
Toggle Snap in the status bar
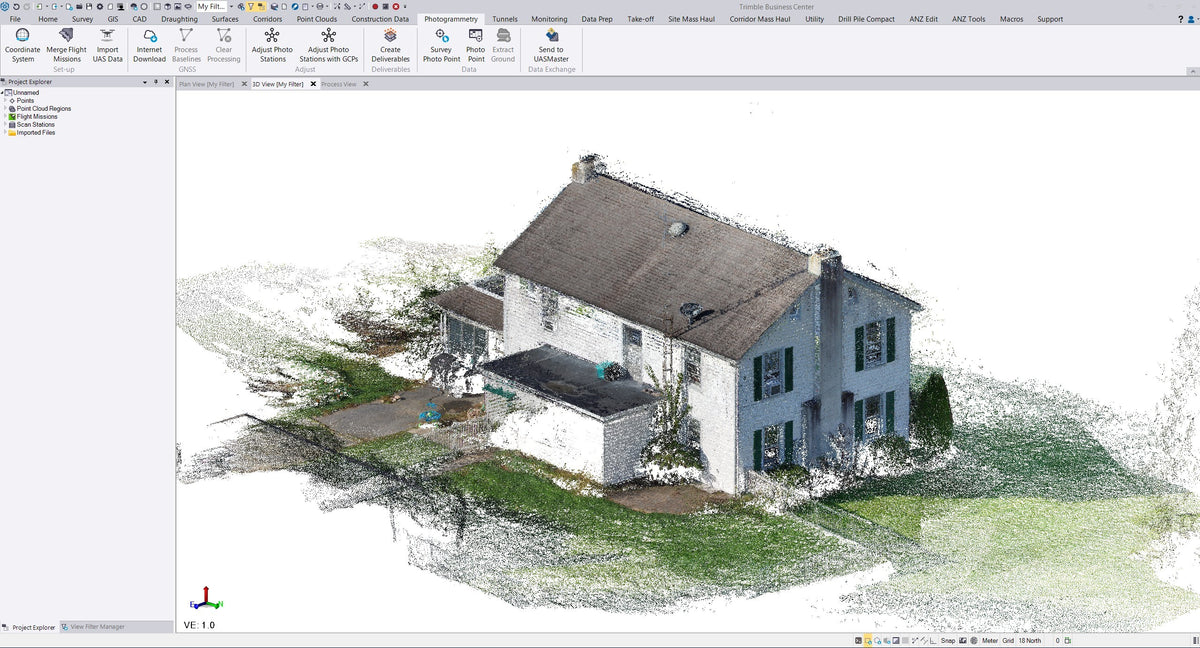pyautogui.click(x=948, y=640)
